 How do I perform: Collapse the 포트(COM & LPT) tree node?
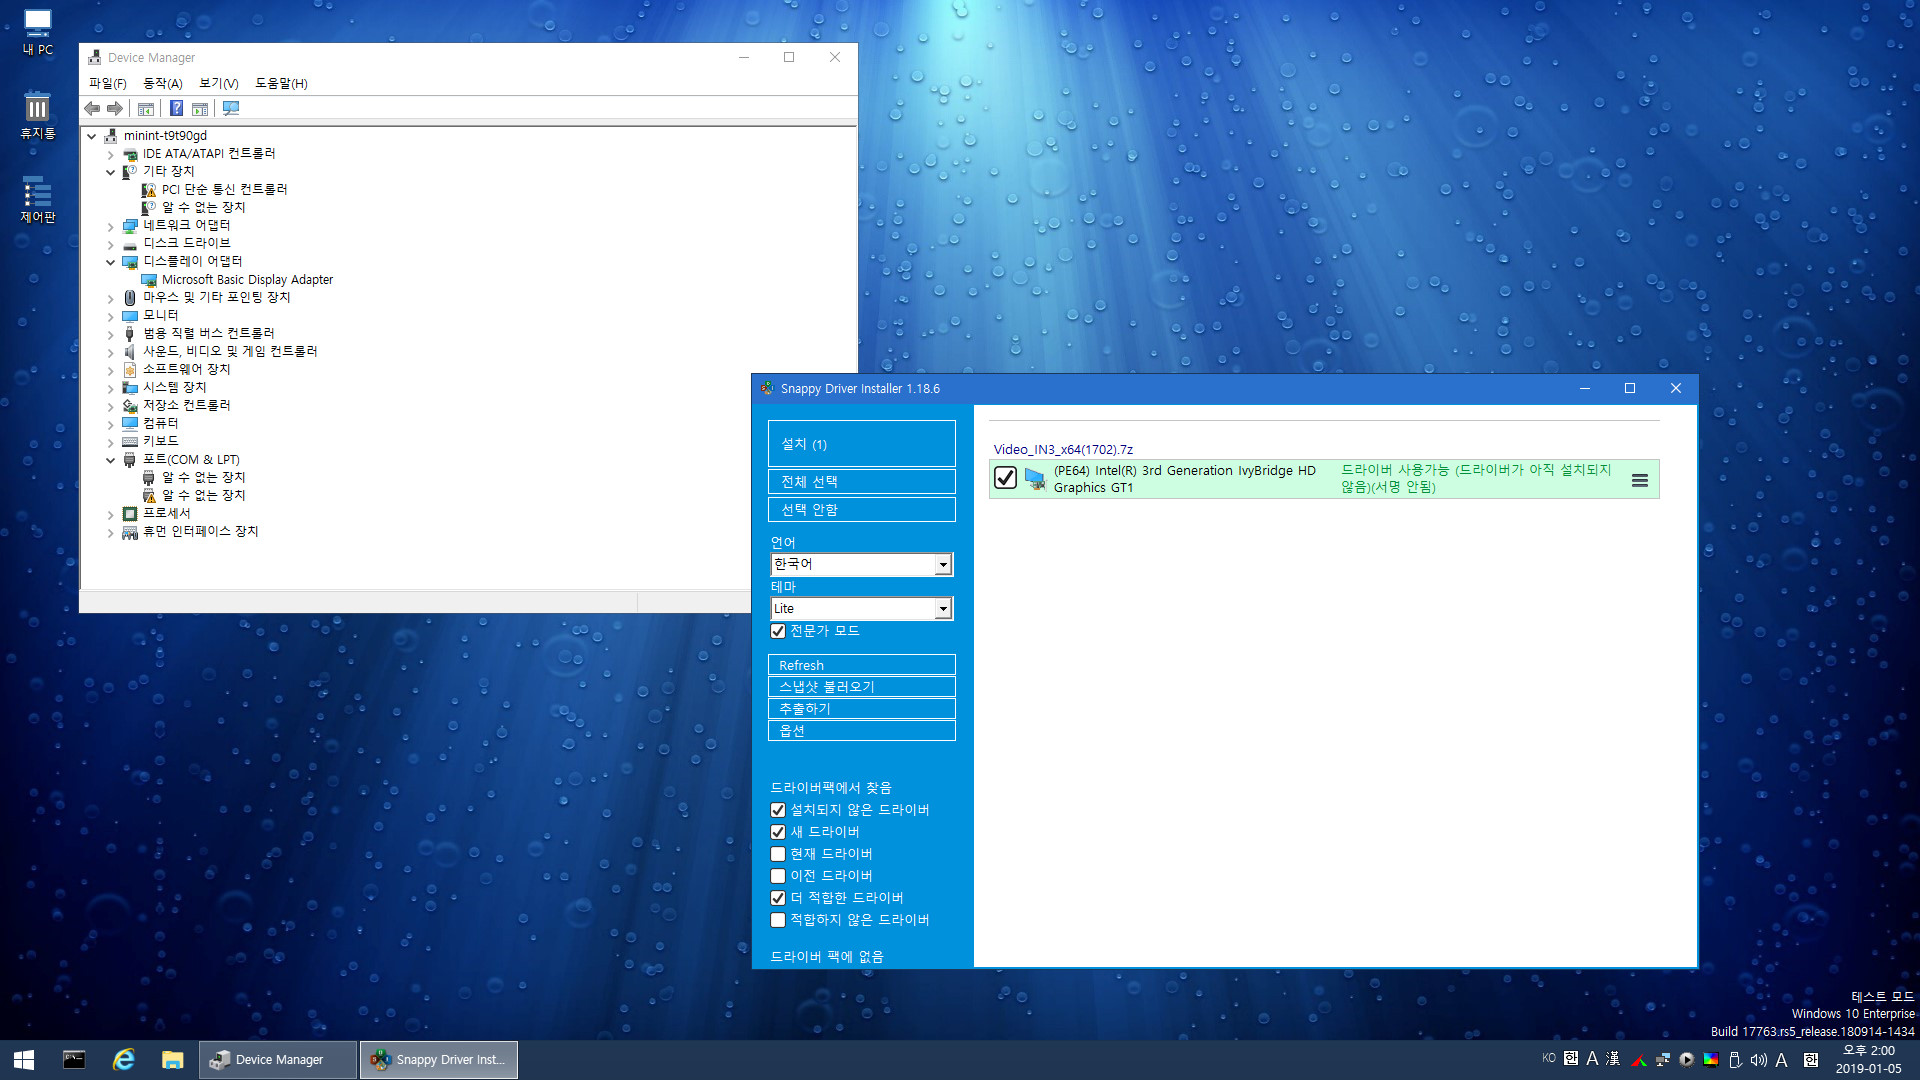pyautogui.click(x=111, y=461)
